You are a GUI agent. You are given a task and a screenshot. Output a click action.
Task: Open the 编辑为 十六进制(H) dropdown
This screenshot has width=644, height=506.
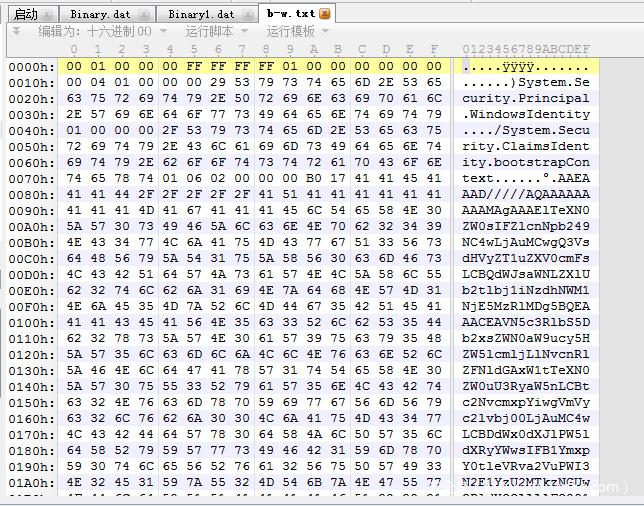click(95, 31)
